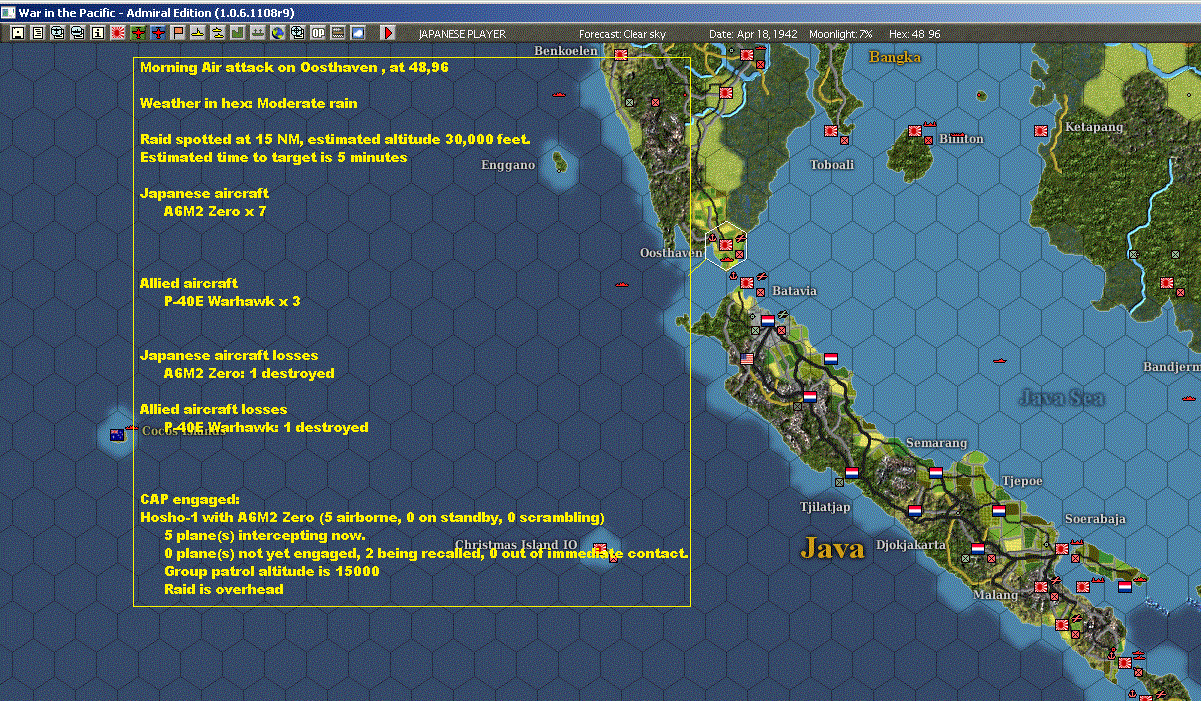The image size is (1201, 701).
Task: Select the Japanese flag base at Toboali
Action: [x=830, y=131]
